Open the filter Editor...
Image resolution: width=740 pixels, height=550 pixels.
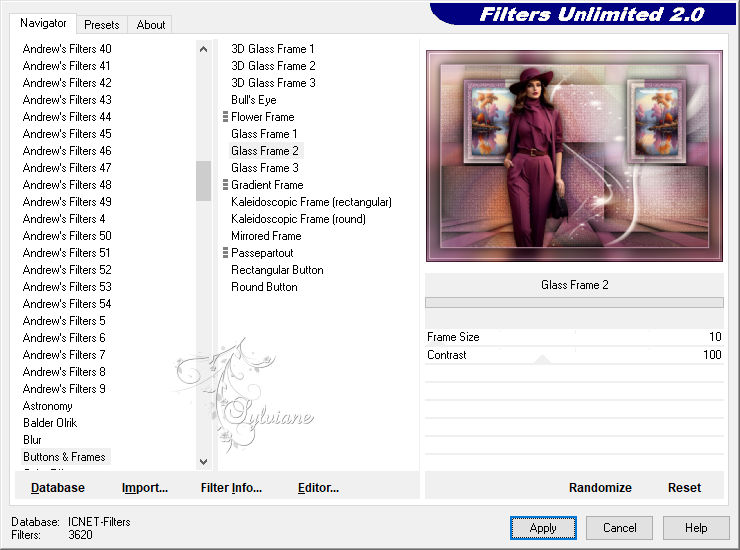pos(319,488)
